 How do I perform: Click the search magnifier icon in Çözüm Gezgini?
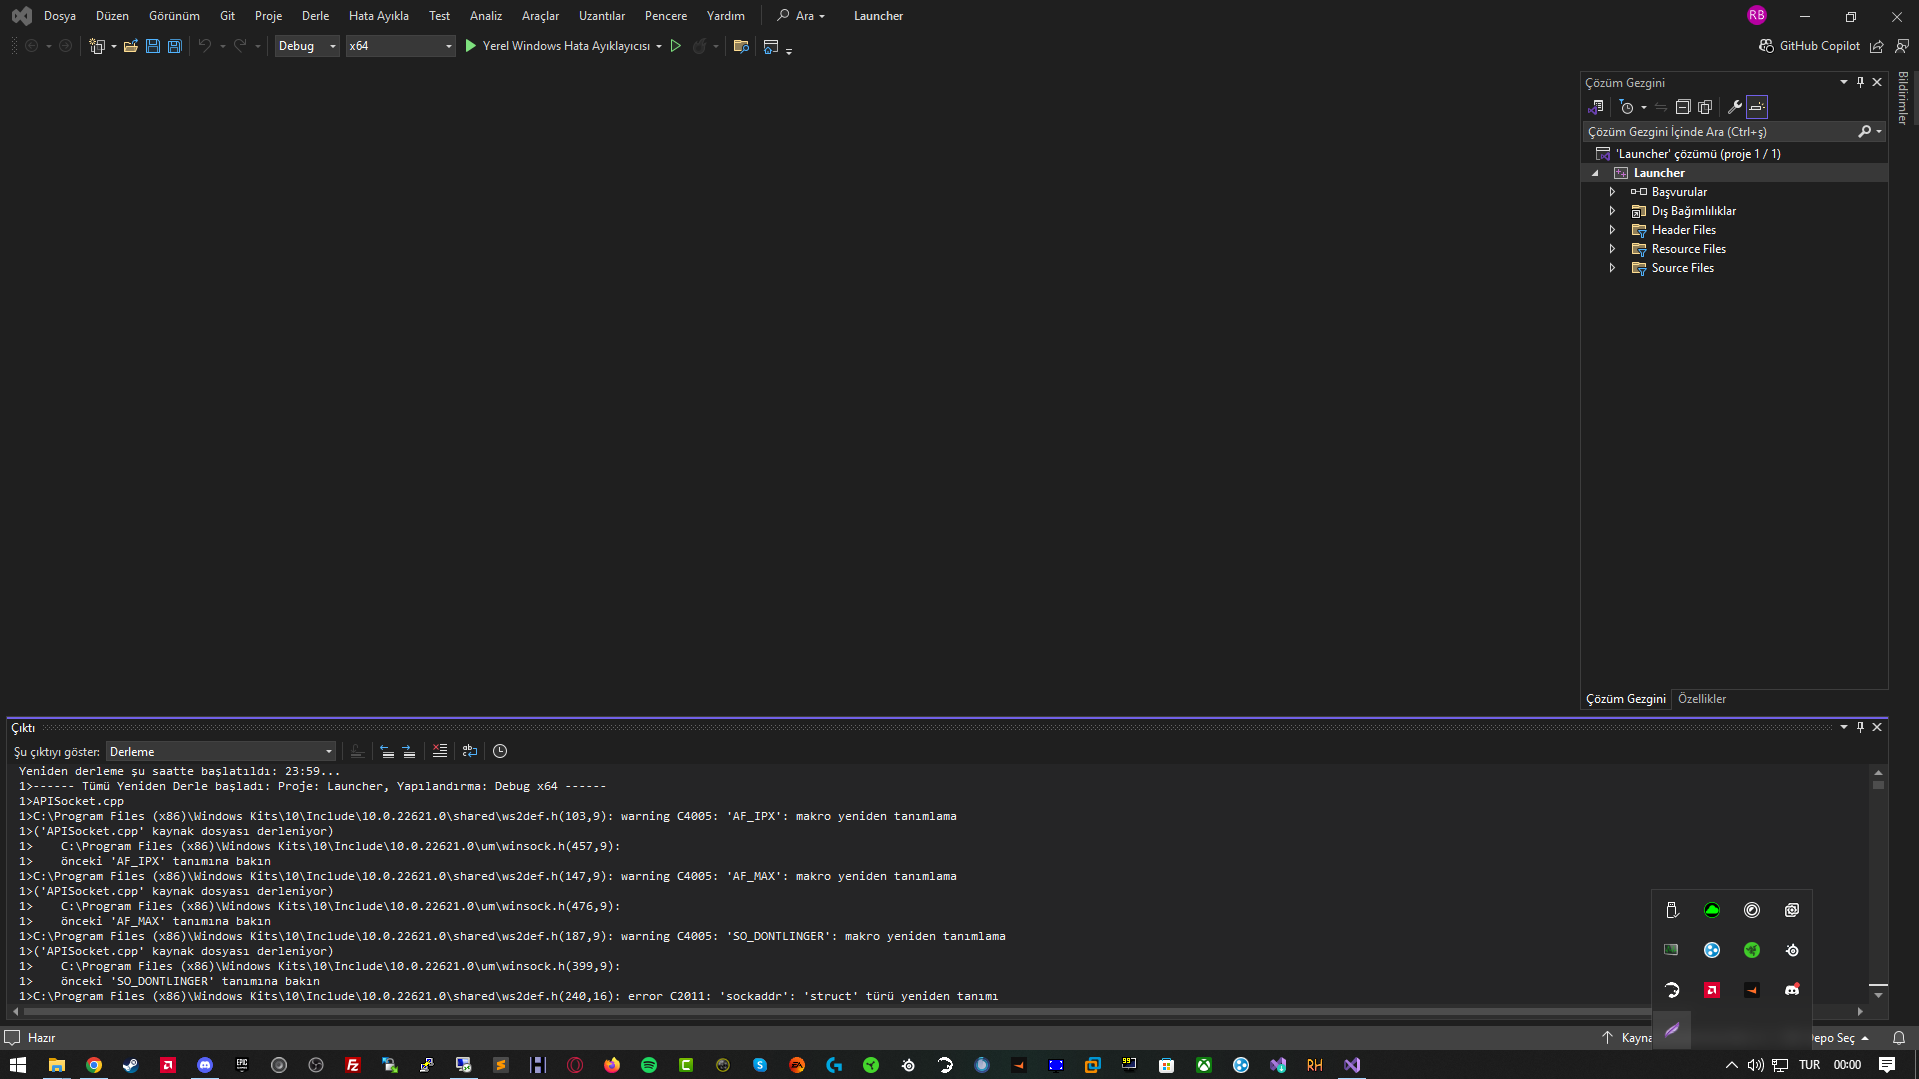[1865, 132]
